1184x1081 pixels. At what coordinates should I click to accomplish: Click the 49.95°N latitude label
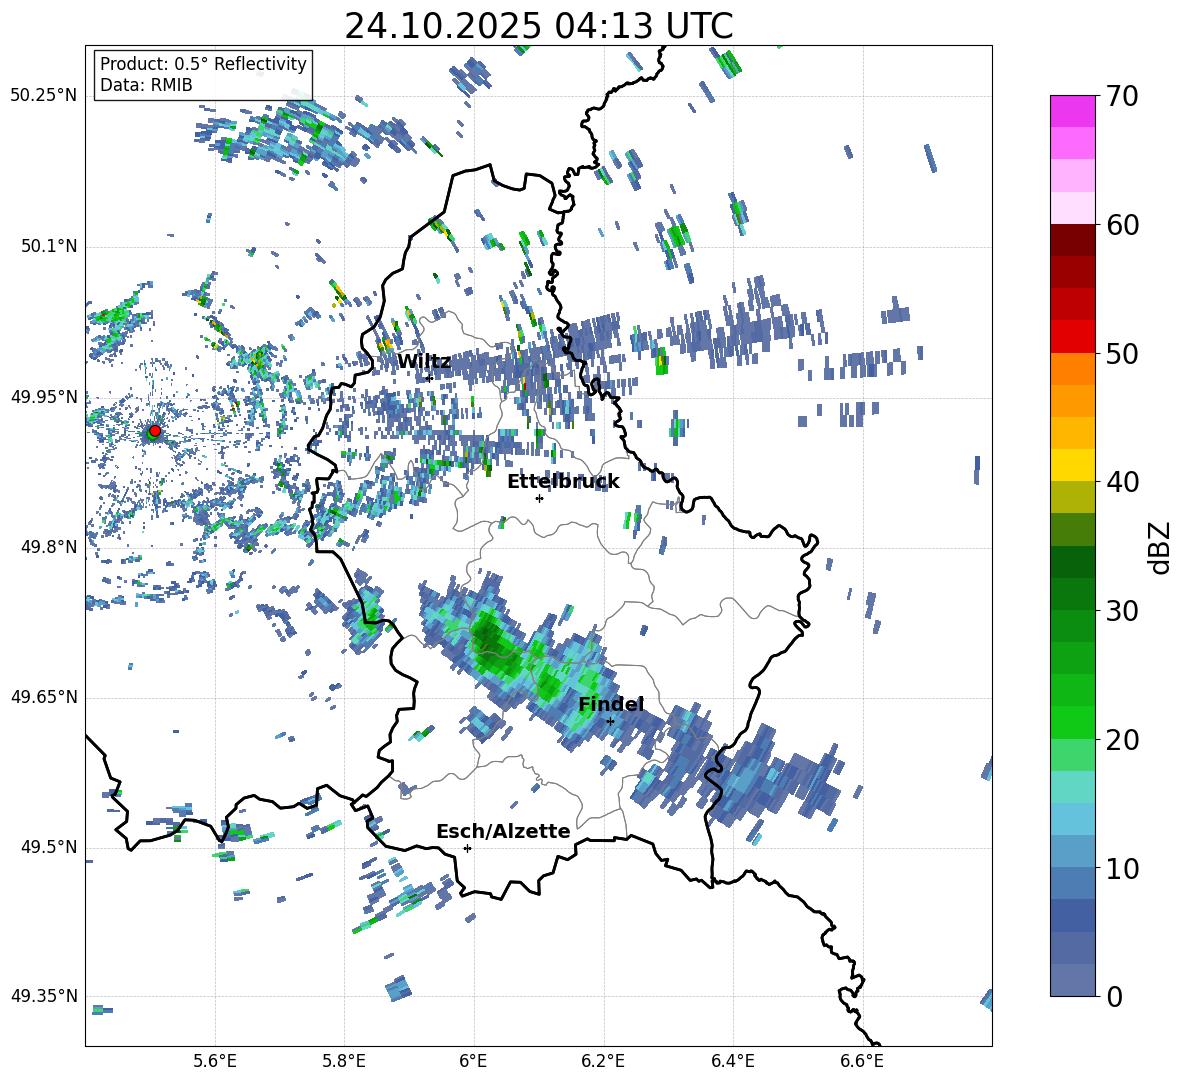44,397
